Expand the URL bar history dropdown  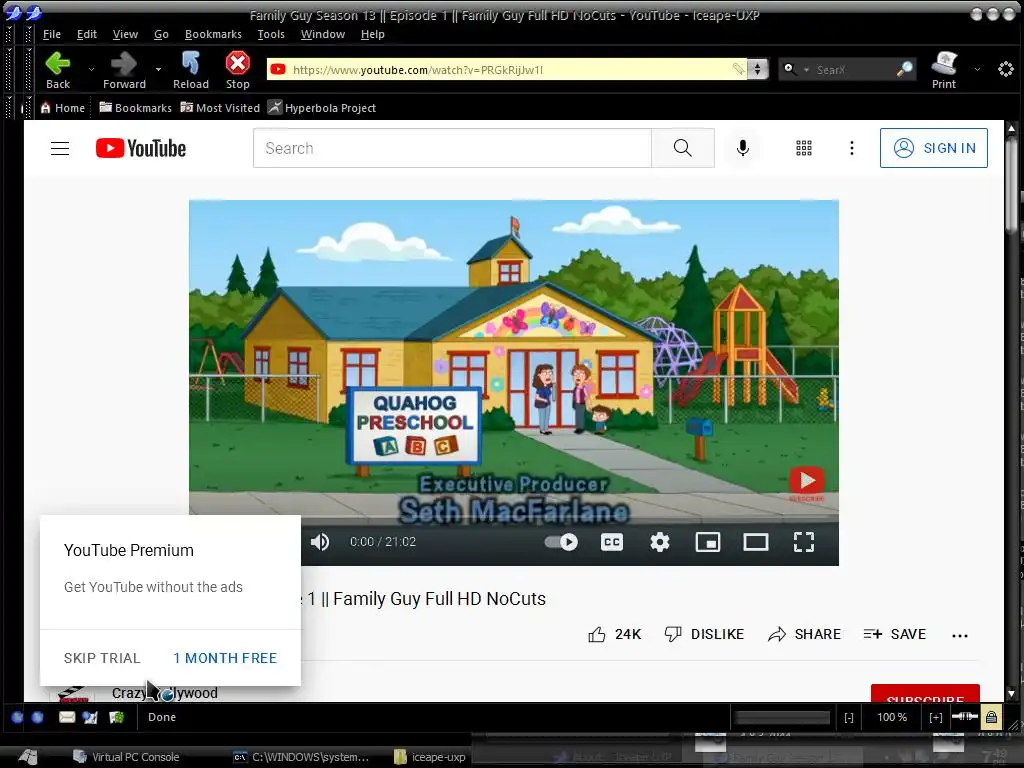(x=758, y=69)
